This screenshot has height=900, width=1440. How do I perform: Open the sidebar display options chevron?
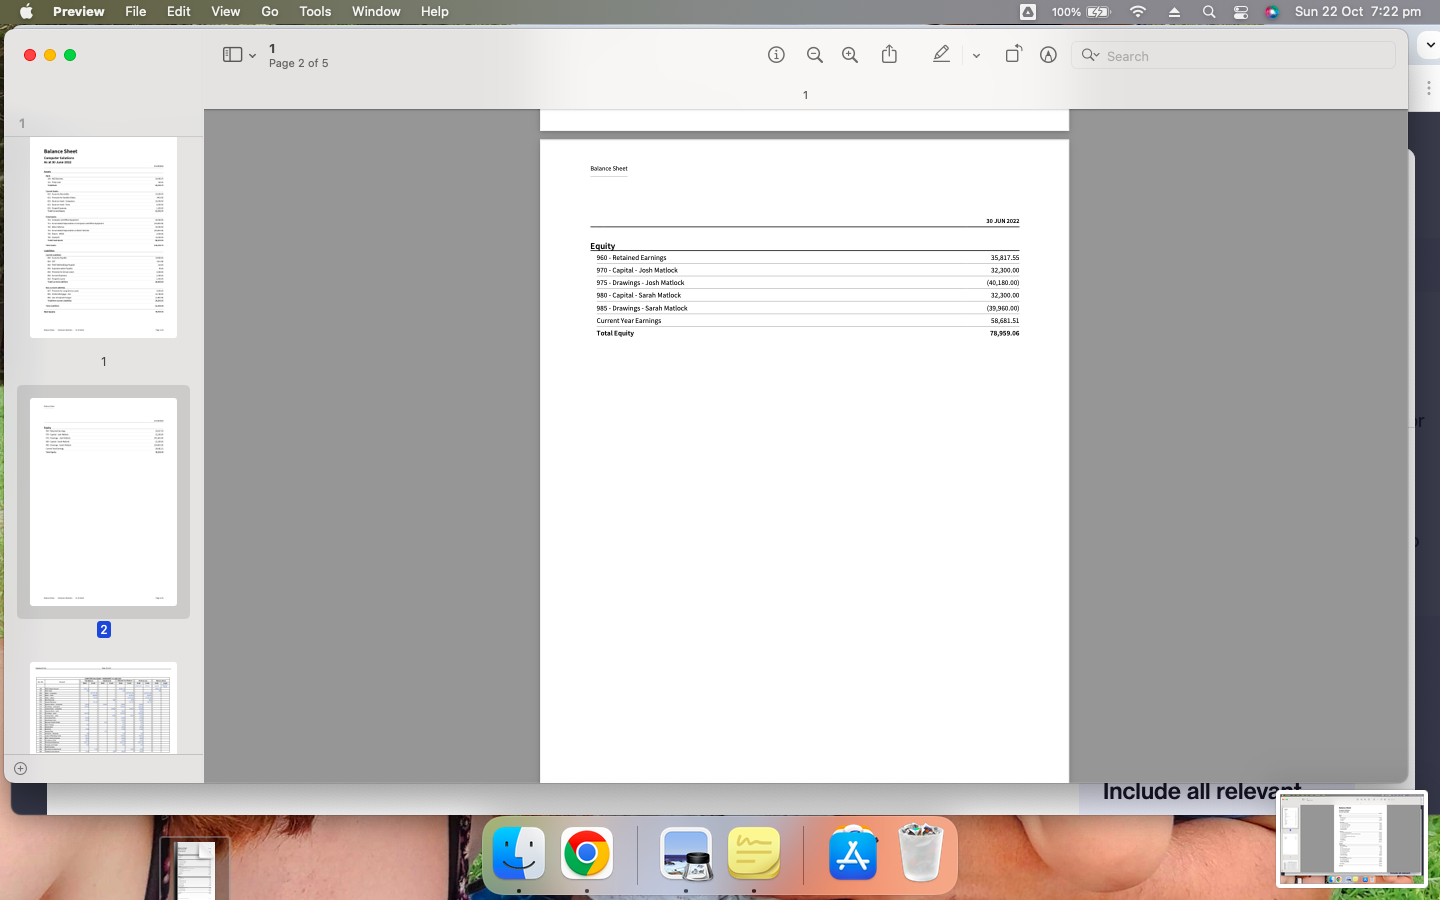tap(252, 55)
